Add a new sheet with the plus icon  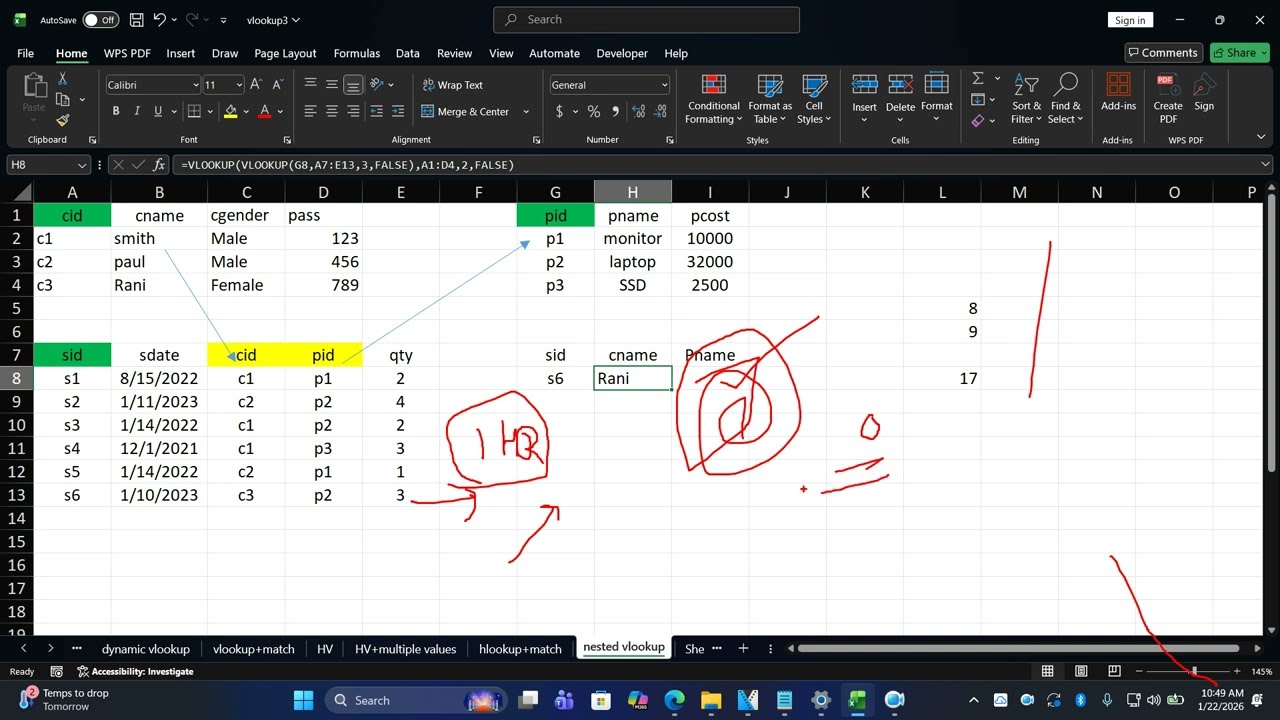point(743,648)
